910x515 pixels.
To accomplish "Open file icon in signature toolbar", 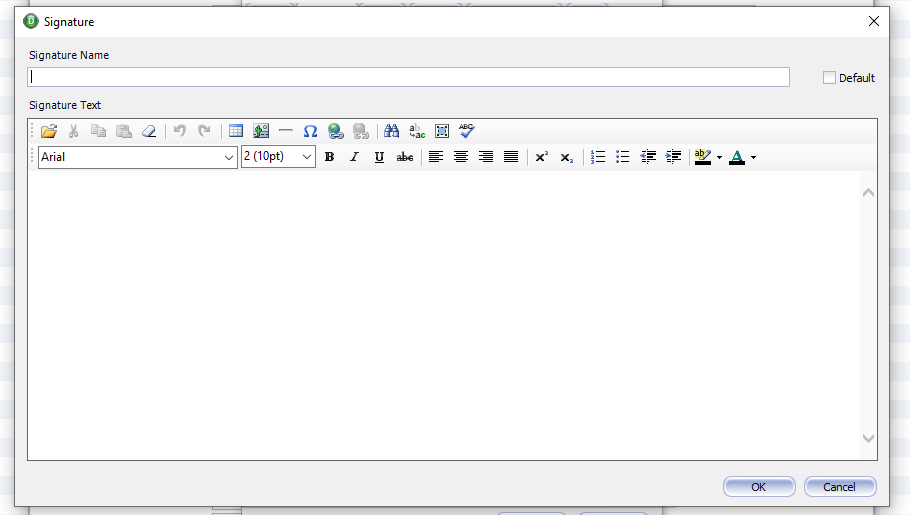I will click(49, 131).
